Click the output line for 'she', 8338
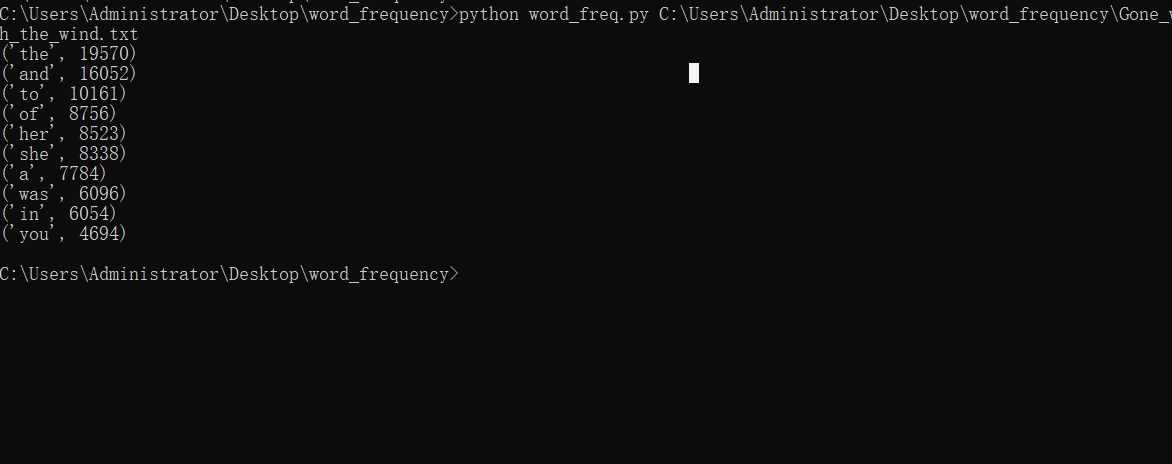The image size is (1172, 464). 64,154
